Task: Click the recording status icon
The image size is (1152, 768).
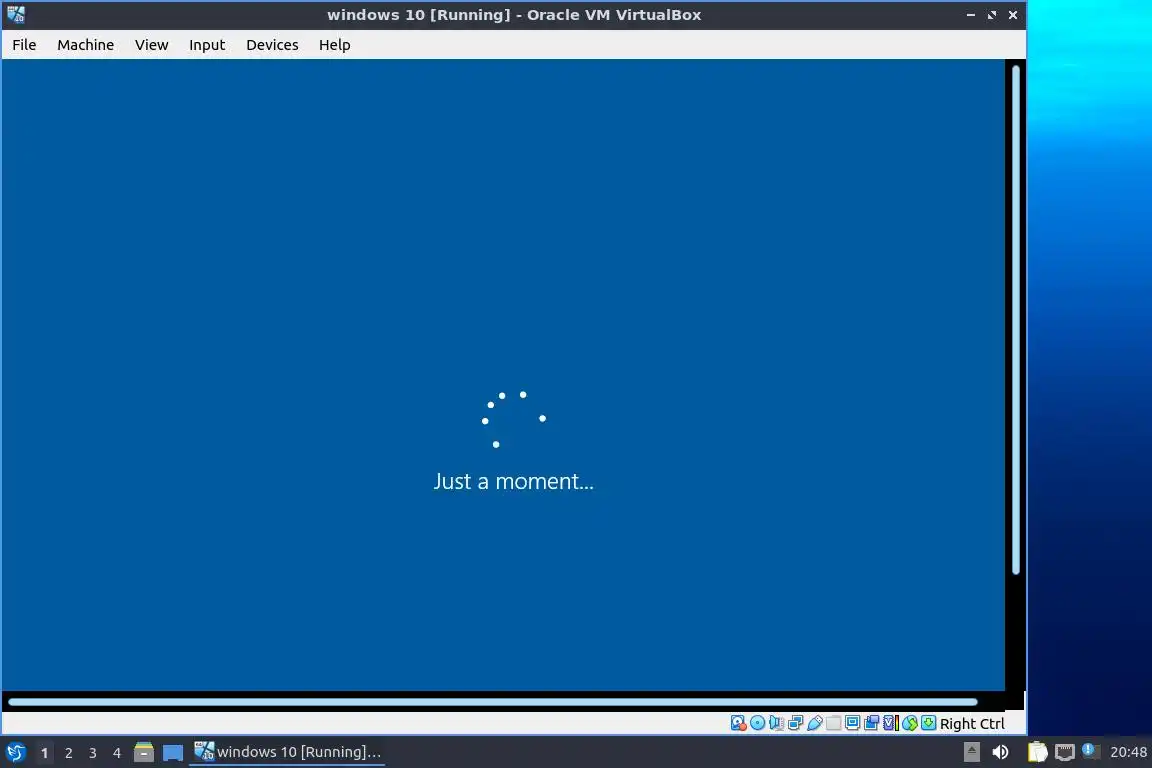Action: [871, 723]
